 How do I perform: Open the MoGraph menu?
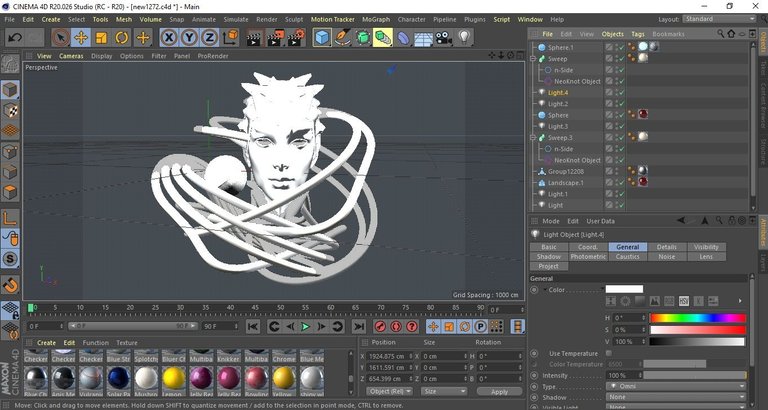coord(376,19)
